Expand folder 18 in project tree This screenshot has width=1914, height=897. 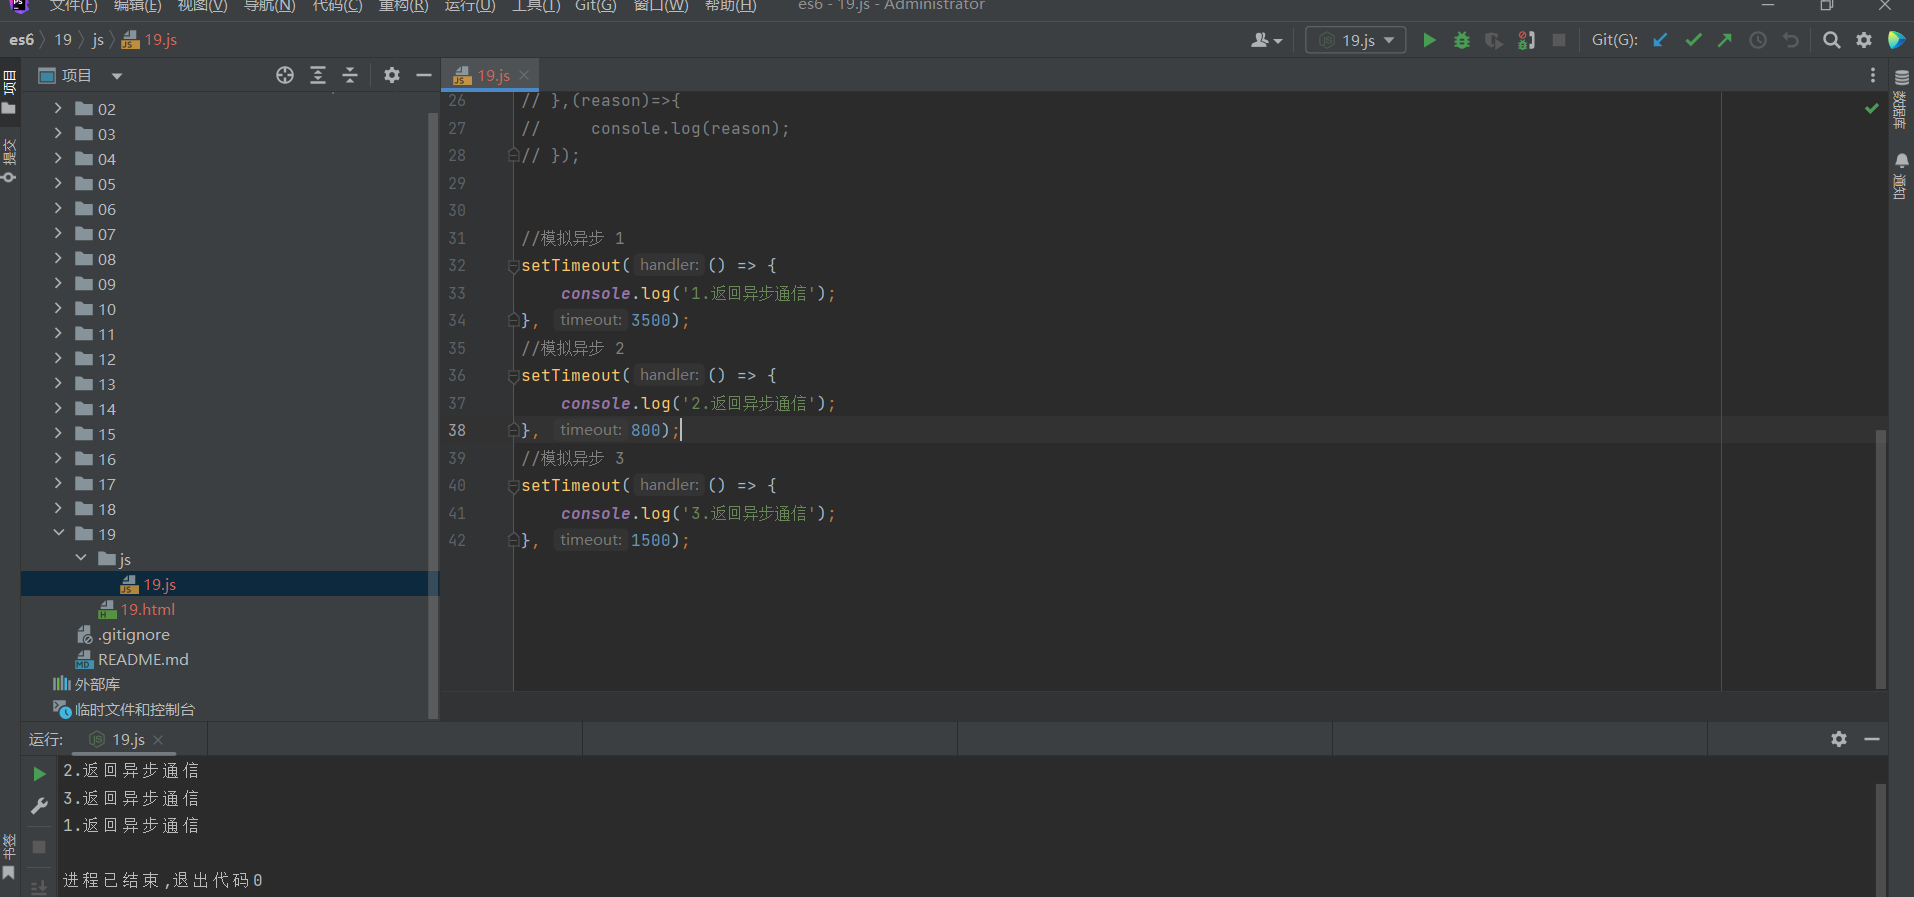[58, 508]
